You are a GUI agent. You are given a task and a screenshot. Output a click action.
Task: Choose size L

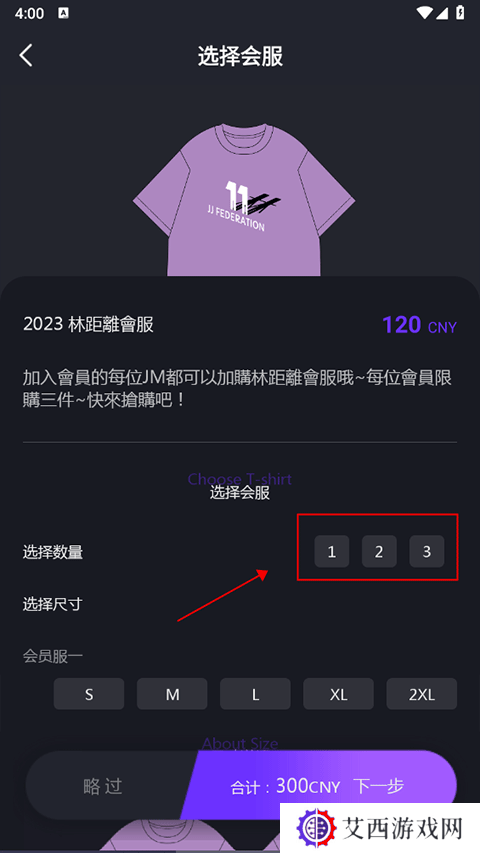click(x=255, y=694)
